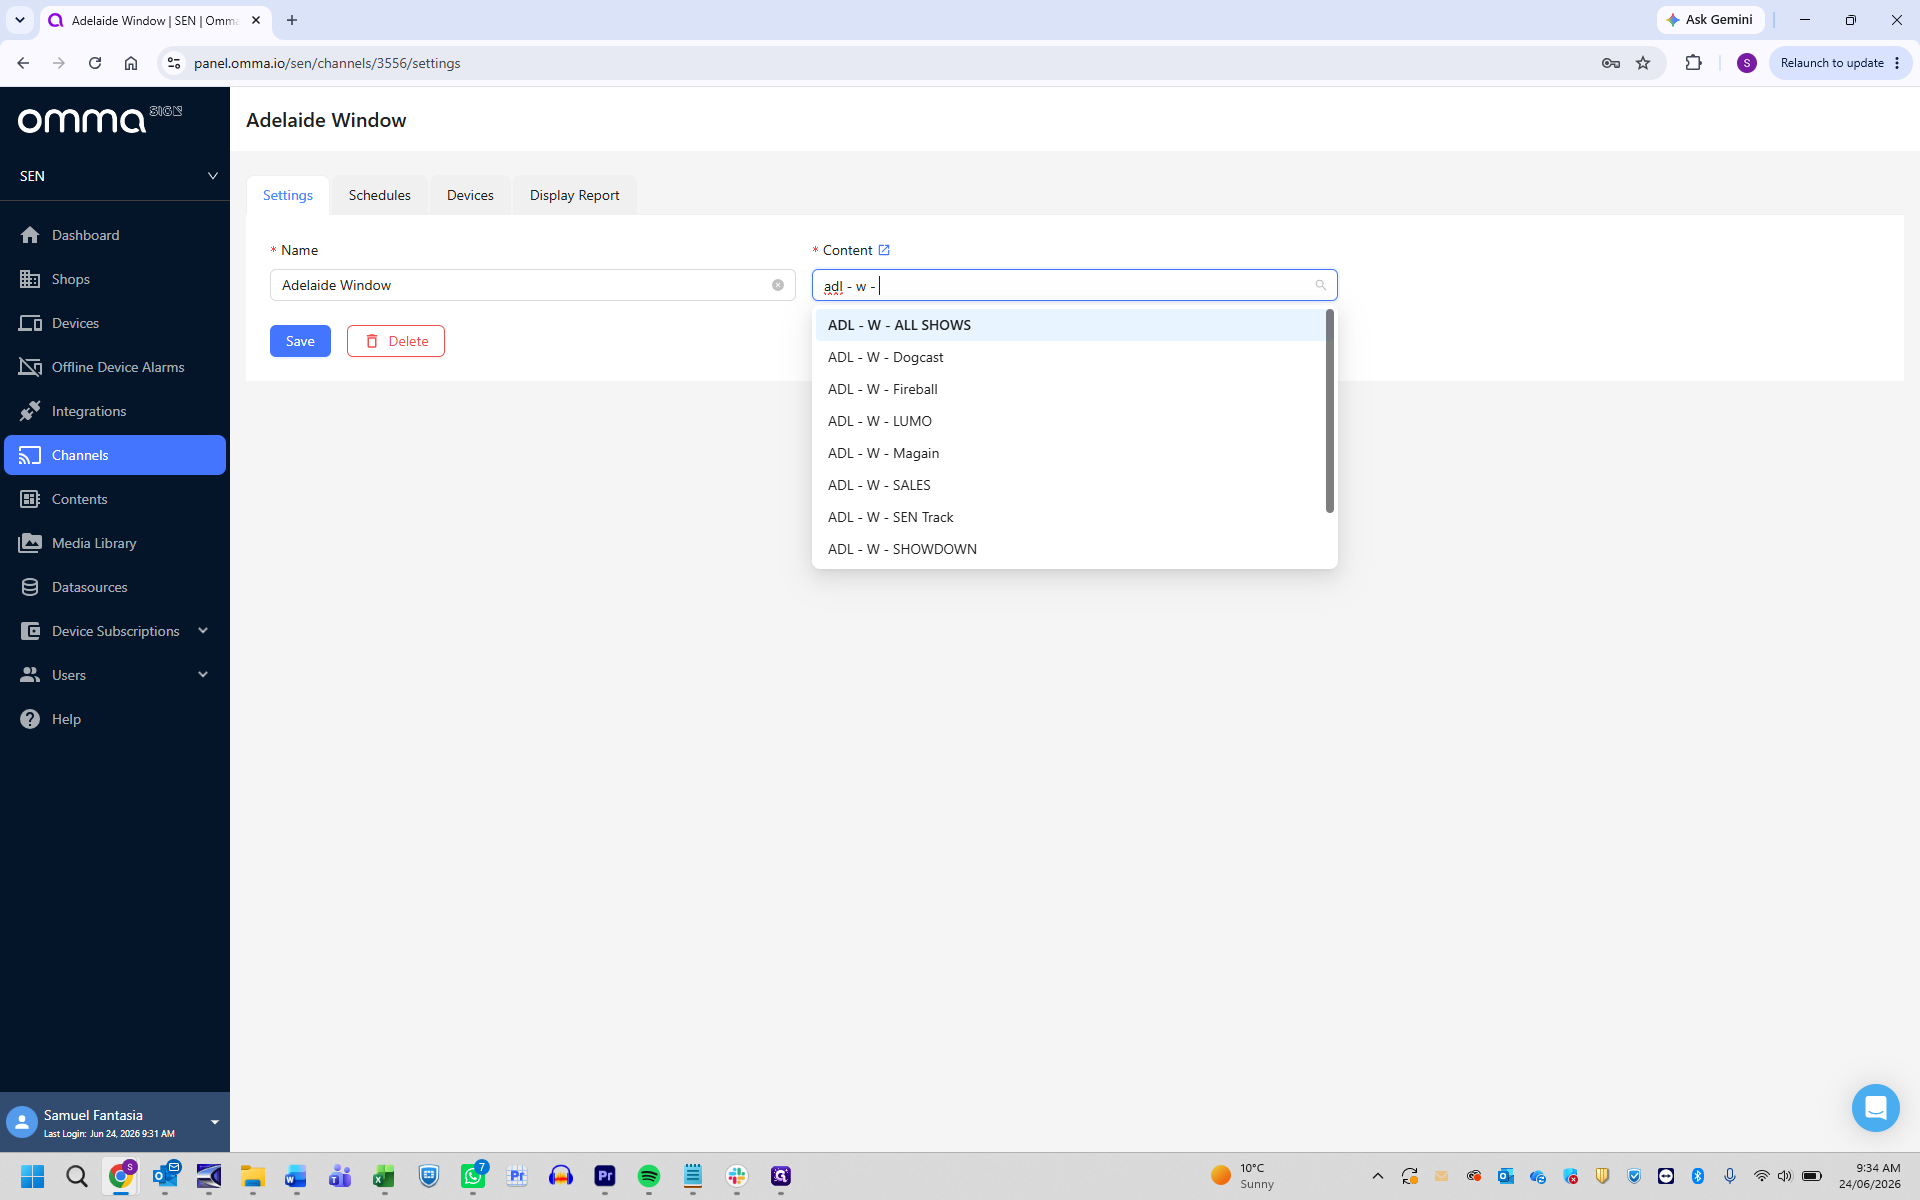
Task: Show hidden system tray icons
Action: click(1377, 1176)
